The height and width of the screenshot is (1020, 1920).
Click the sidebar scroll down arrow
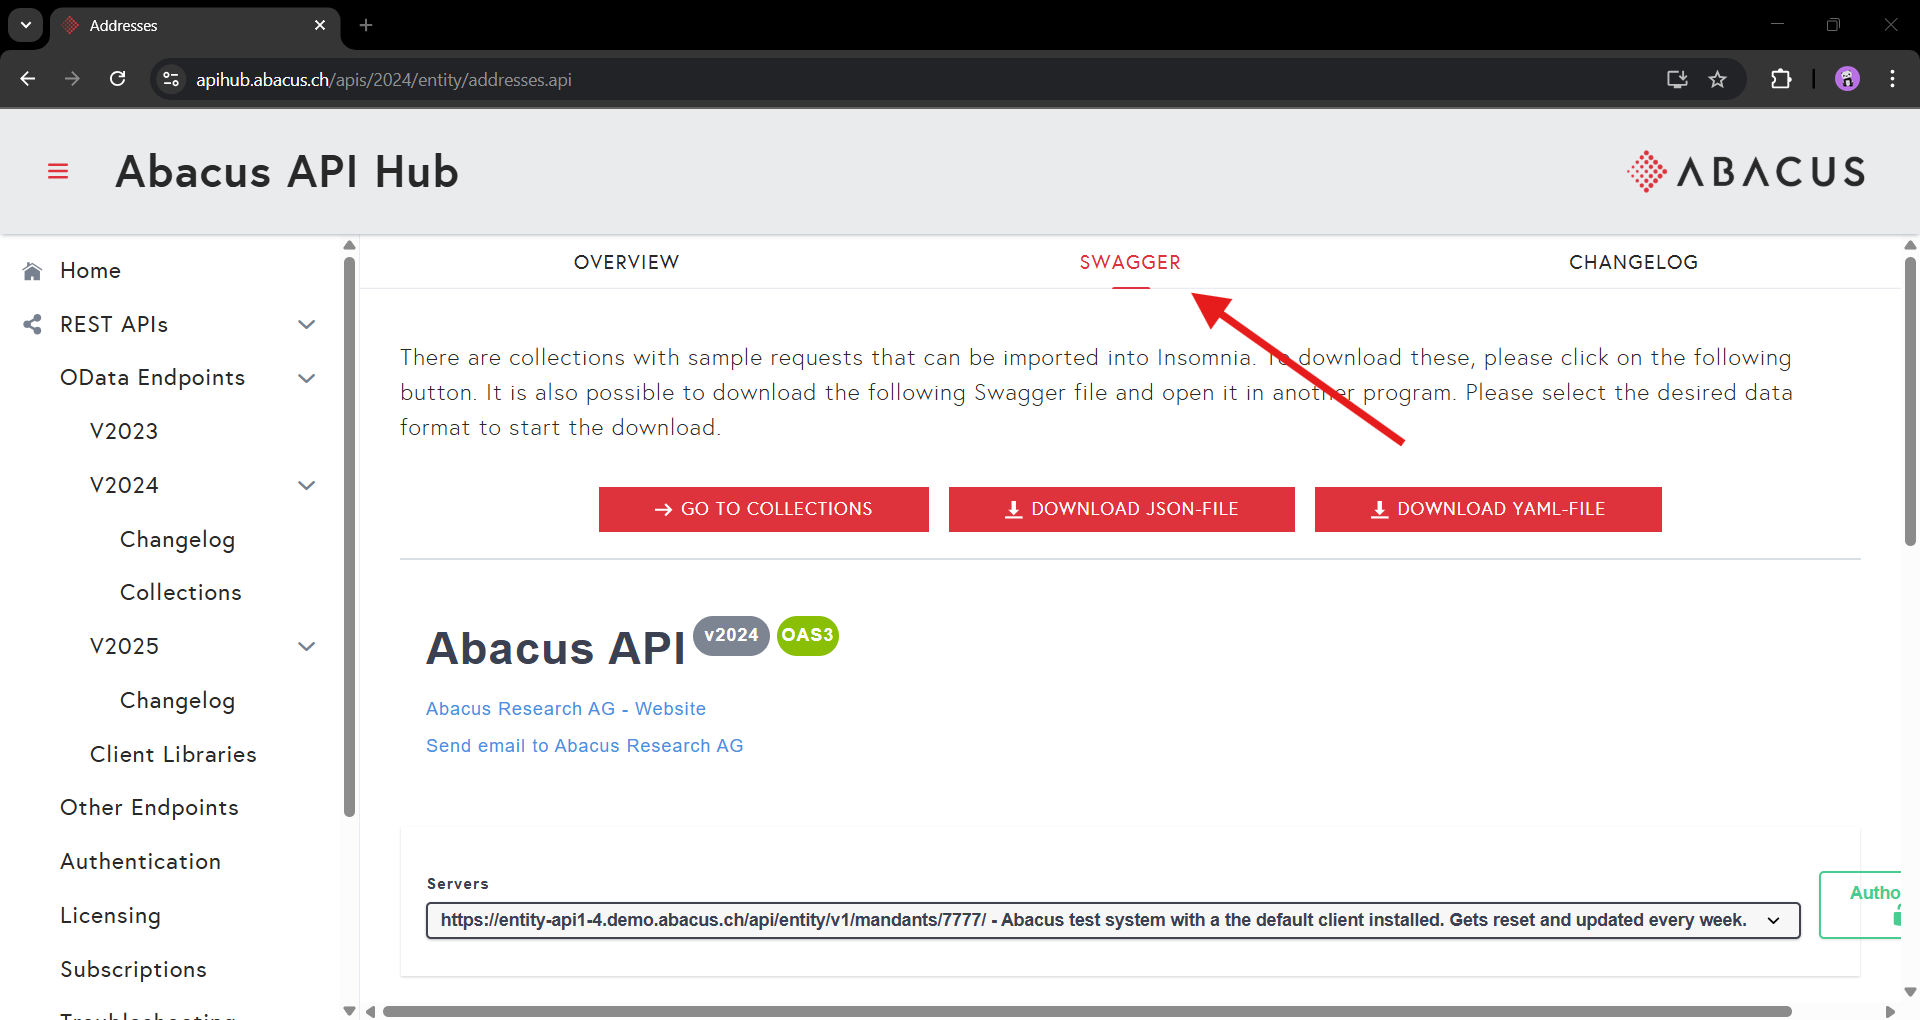pyautogui.click(x=349, y=1010)
